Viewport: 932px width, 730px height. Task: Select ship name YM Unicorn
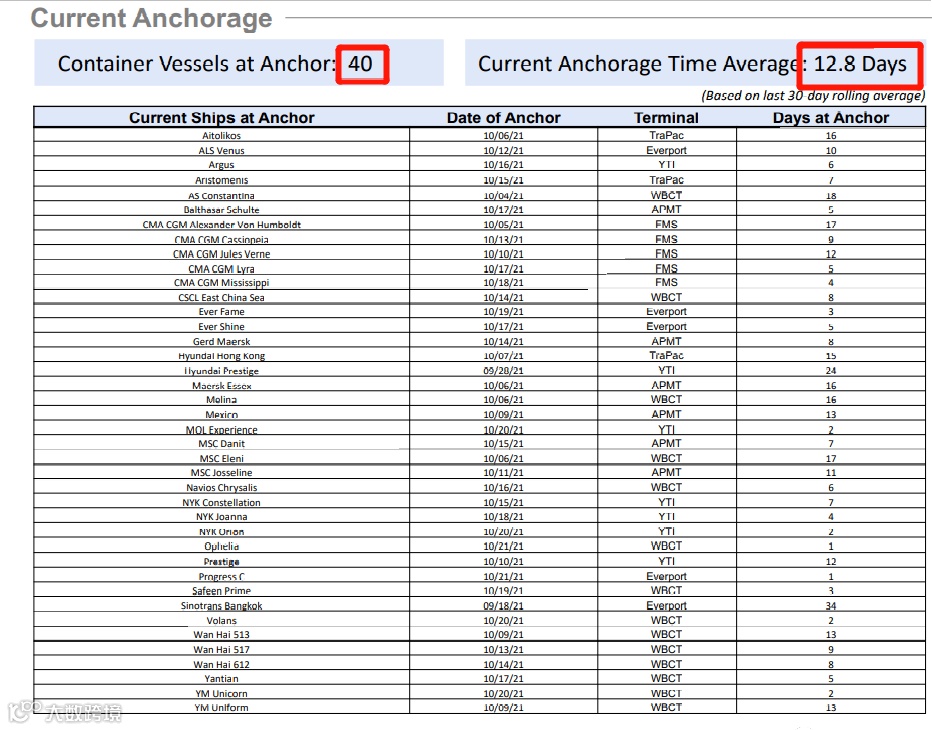point(221,693)
